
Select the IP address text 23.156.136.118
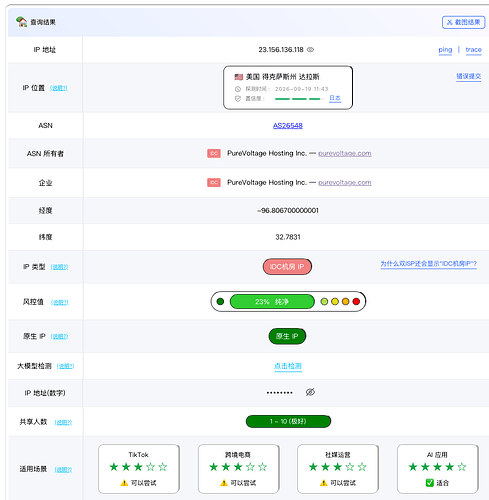[x=281, y=50]
